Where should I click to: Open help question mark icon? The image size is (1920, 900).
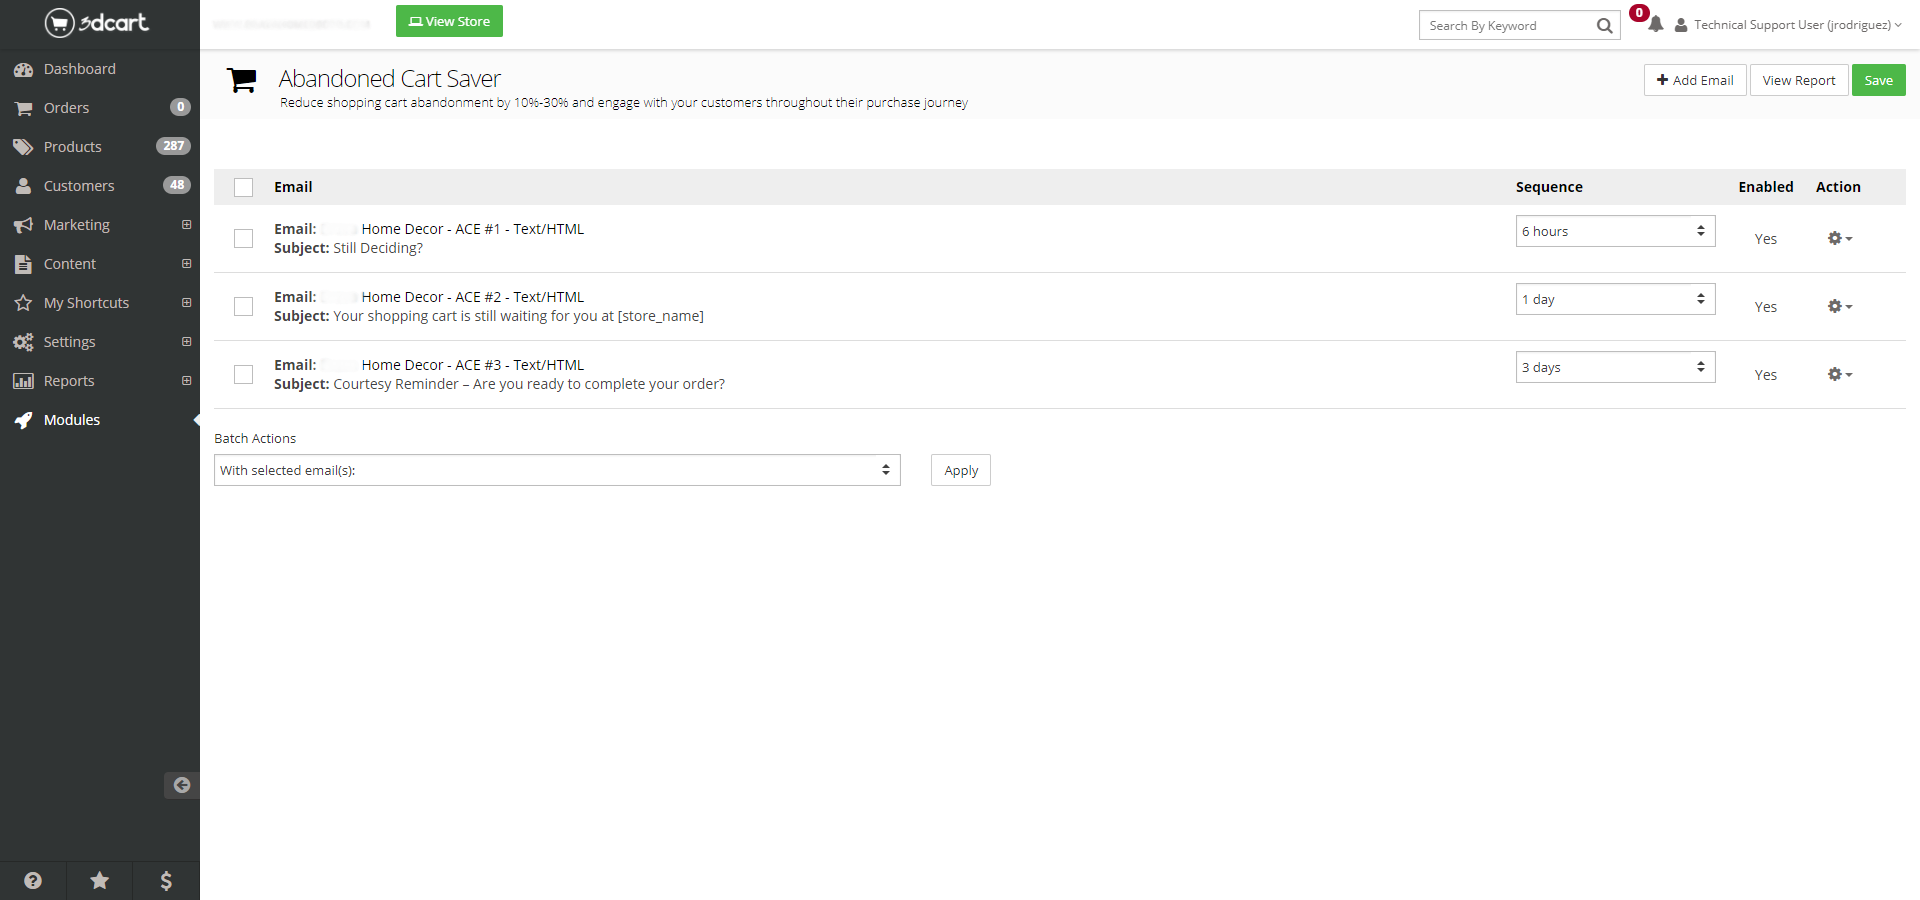click(x=33, y=880)
